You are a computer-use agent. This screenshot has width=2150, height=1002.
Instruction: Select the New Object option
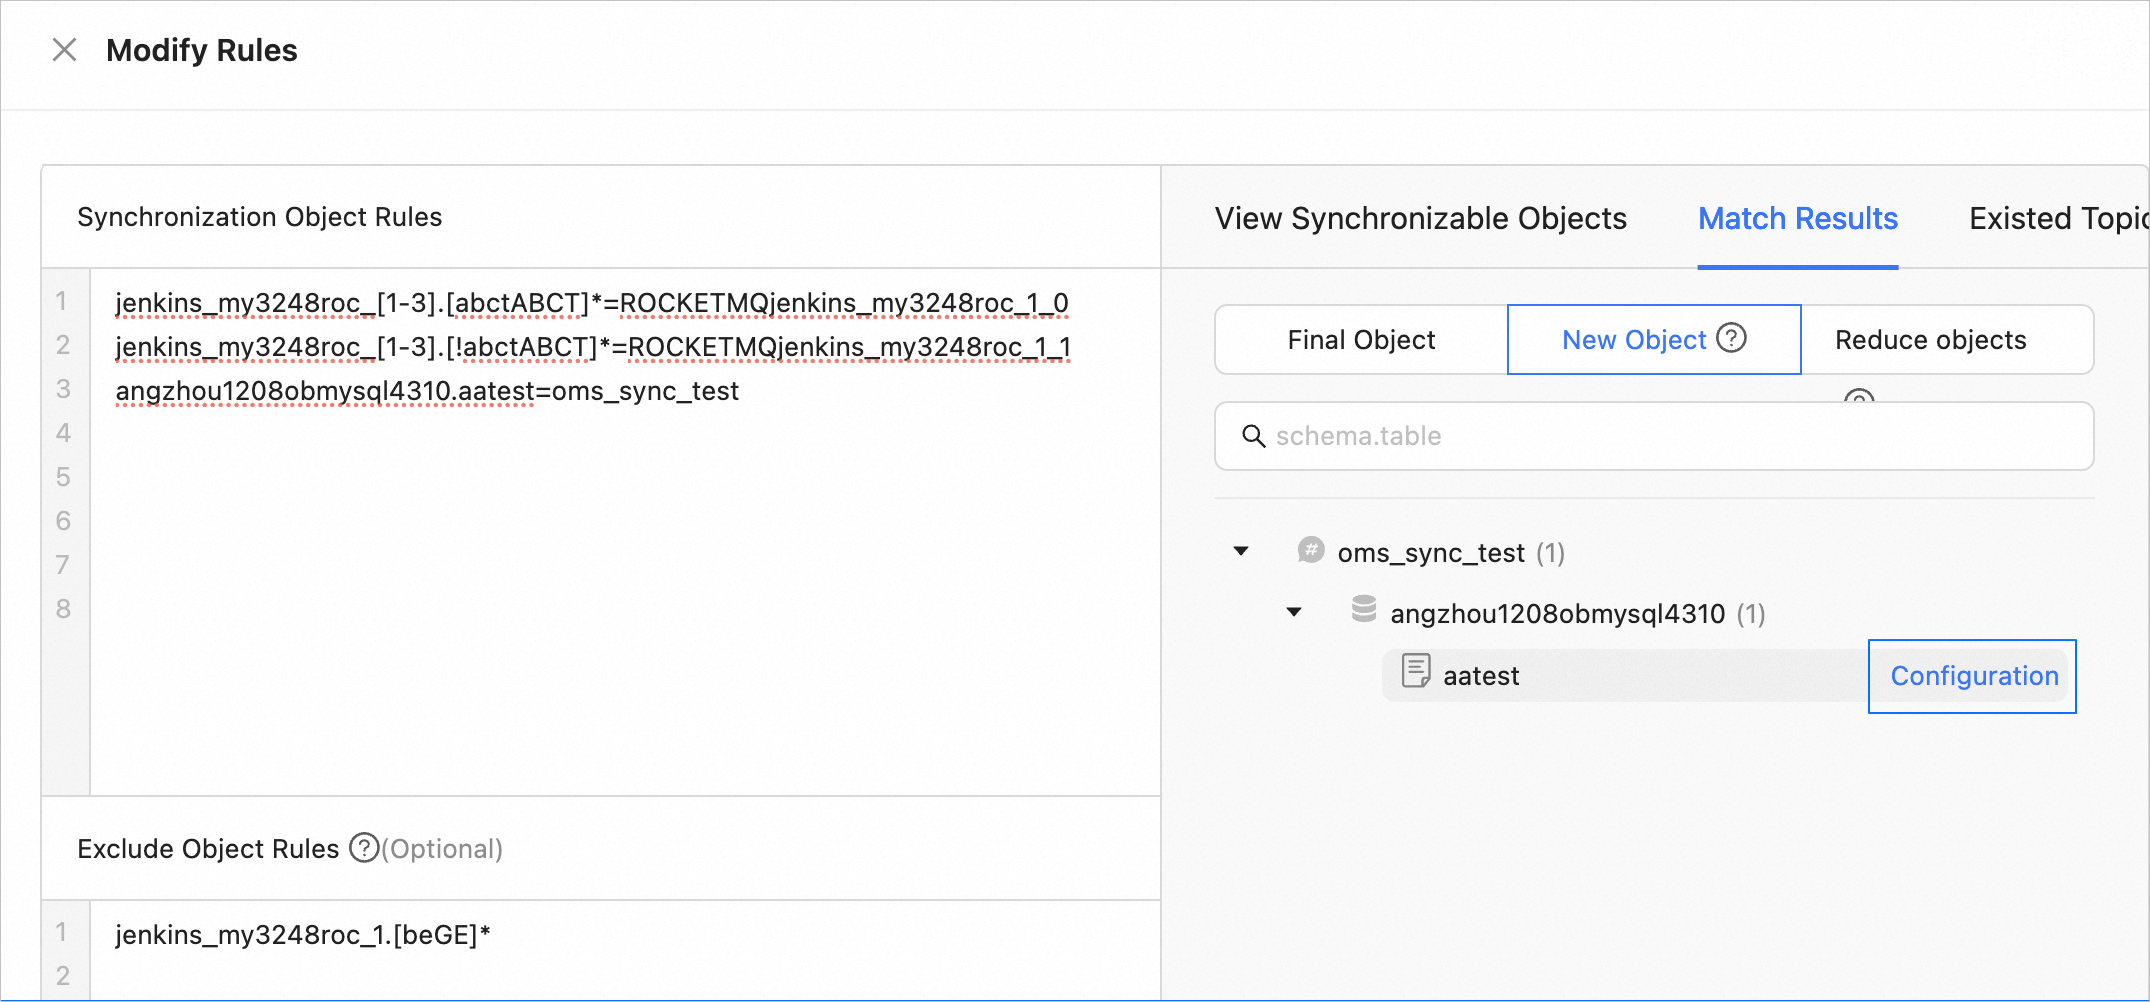pyautogui.click(x=1654, y=340)
